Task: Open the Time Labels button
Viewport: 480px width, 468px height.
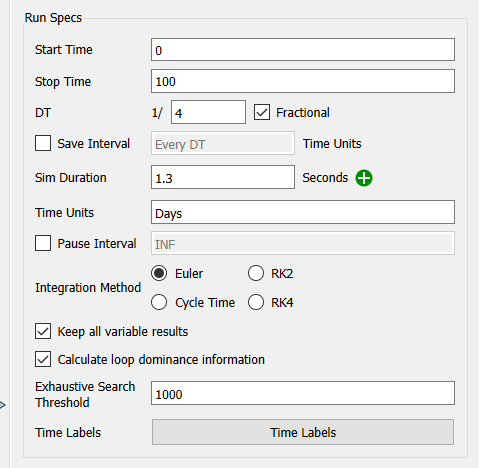Action: (303, 432)
